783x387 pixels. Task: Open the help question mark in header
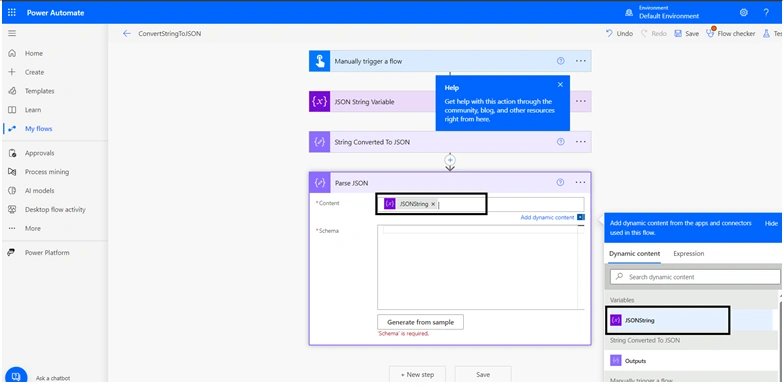(766, 13)
